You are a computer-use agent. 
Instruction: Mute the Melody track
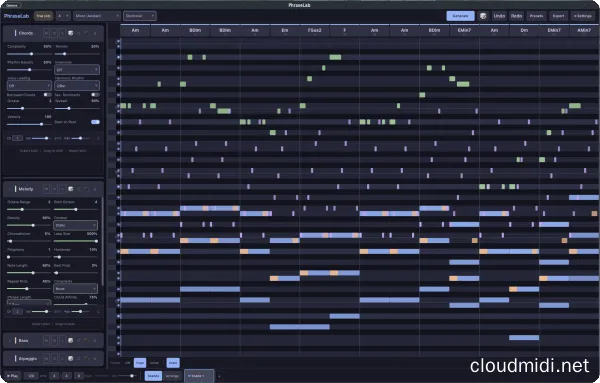[46, 189]
